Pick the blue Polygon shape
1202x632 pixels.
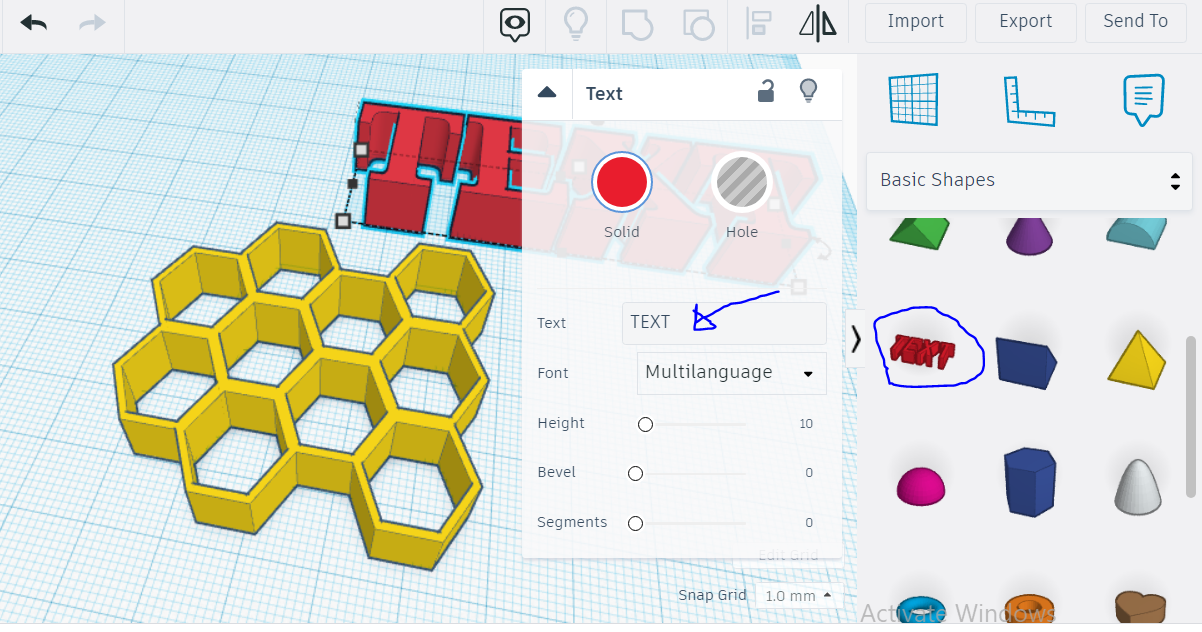[1029, 482]
